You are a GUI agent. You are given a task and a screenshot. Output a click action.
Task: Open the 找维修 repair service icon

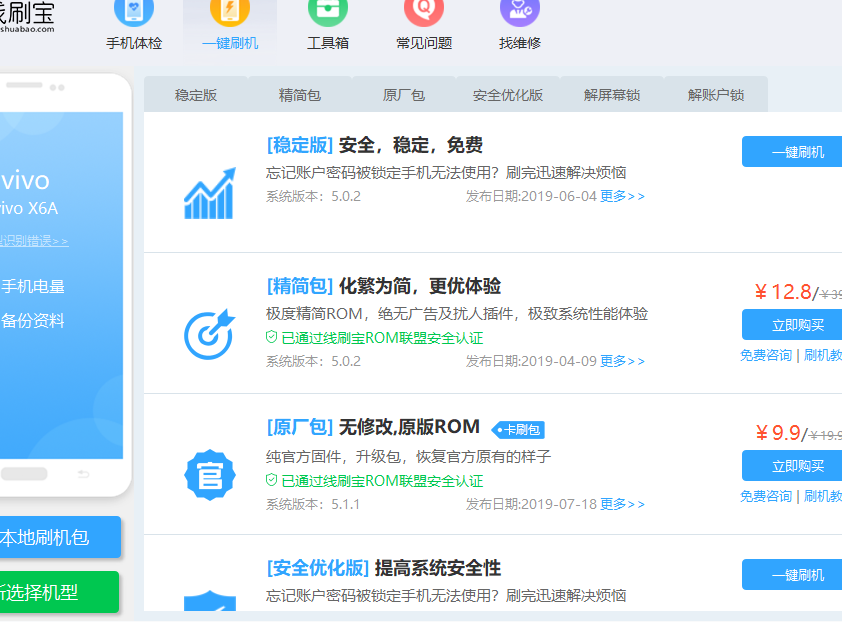point(519,12)
